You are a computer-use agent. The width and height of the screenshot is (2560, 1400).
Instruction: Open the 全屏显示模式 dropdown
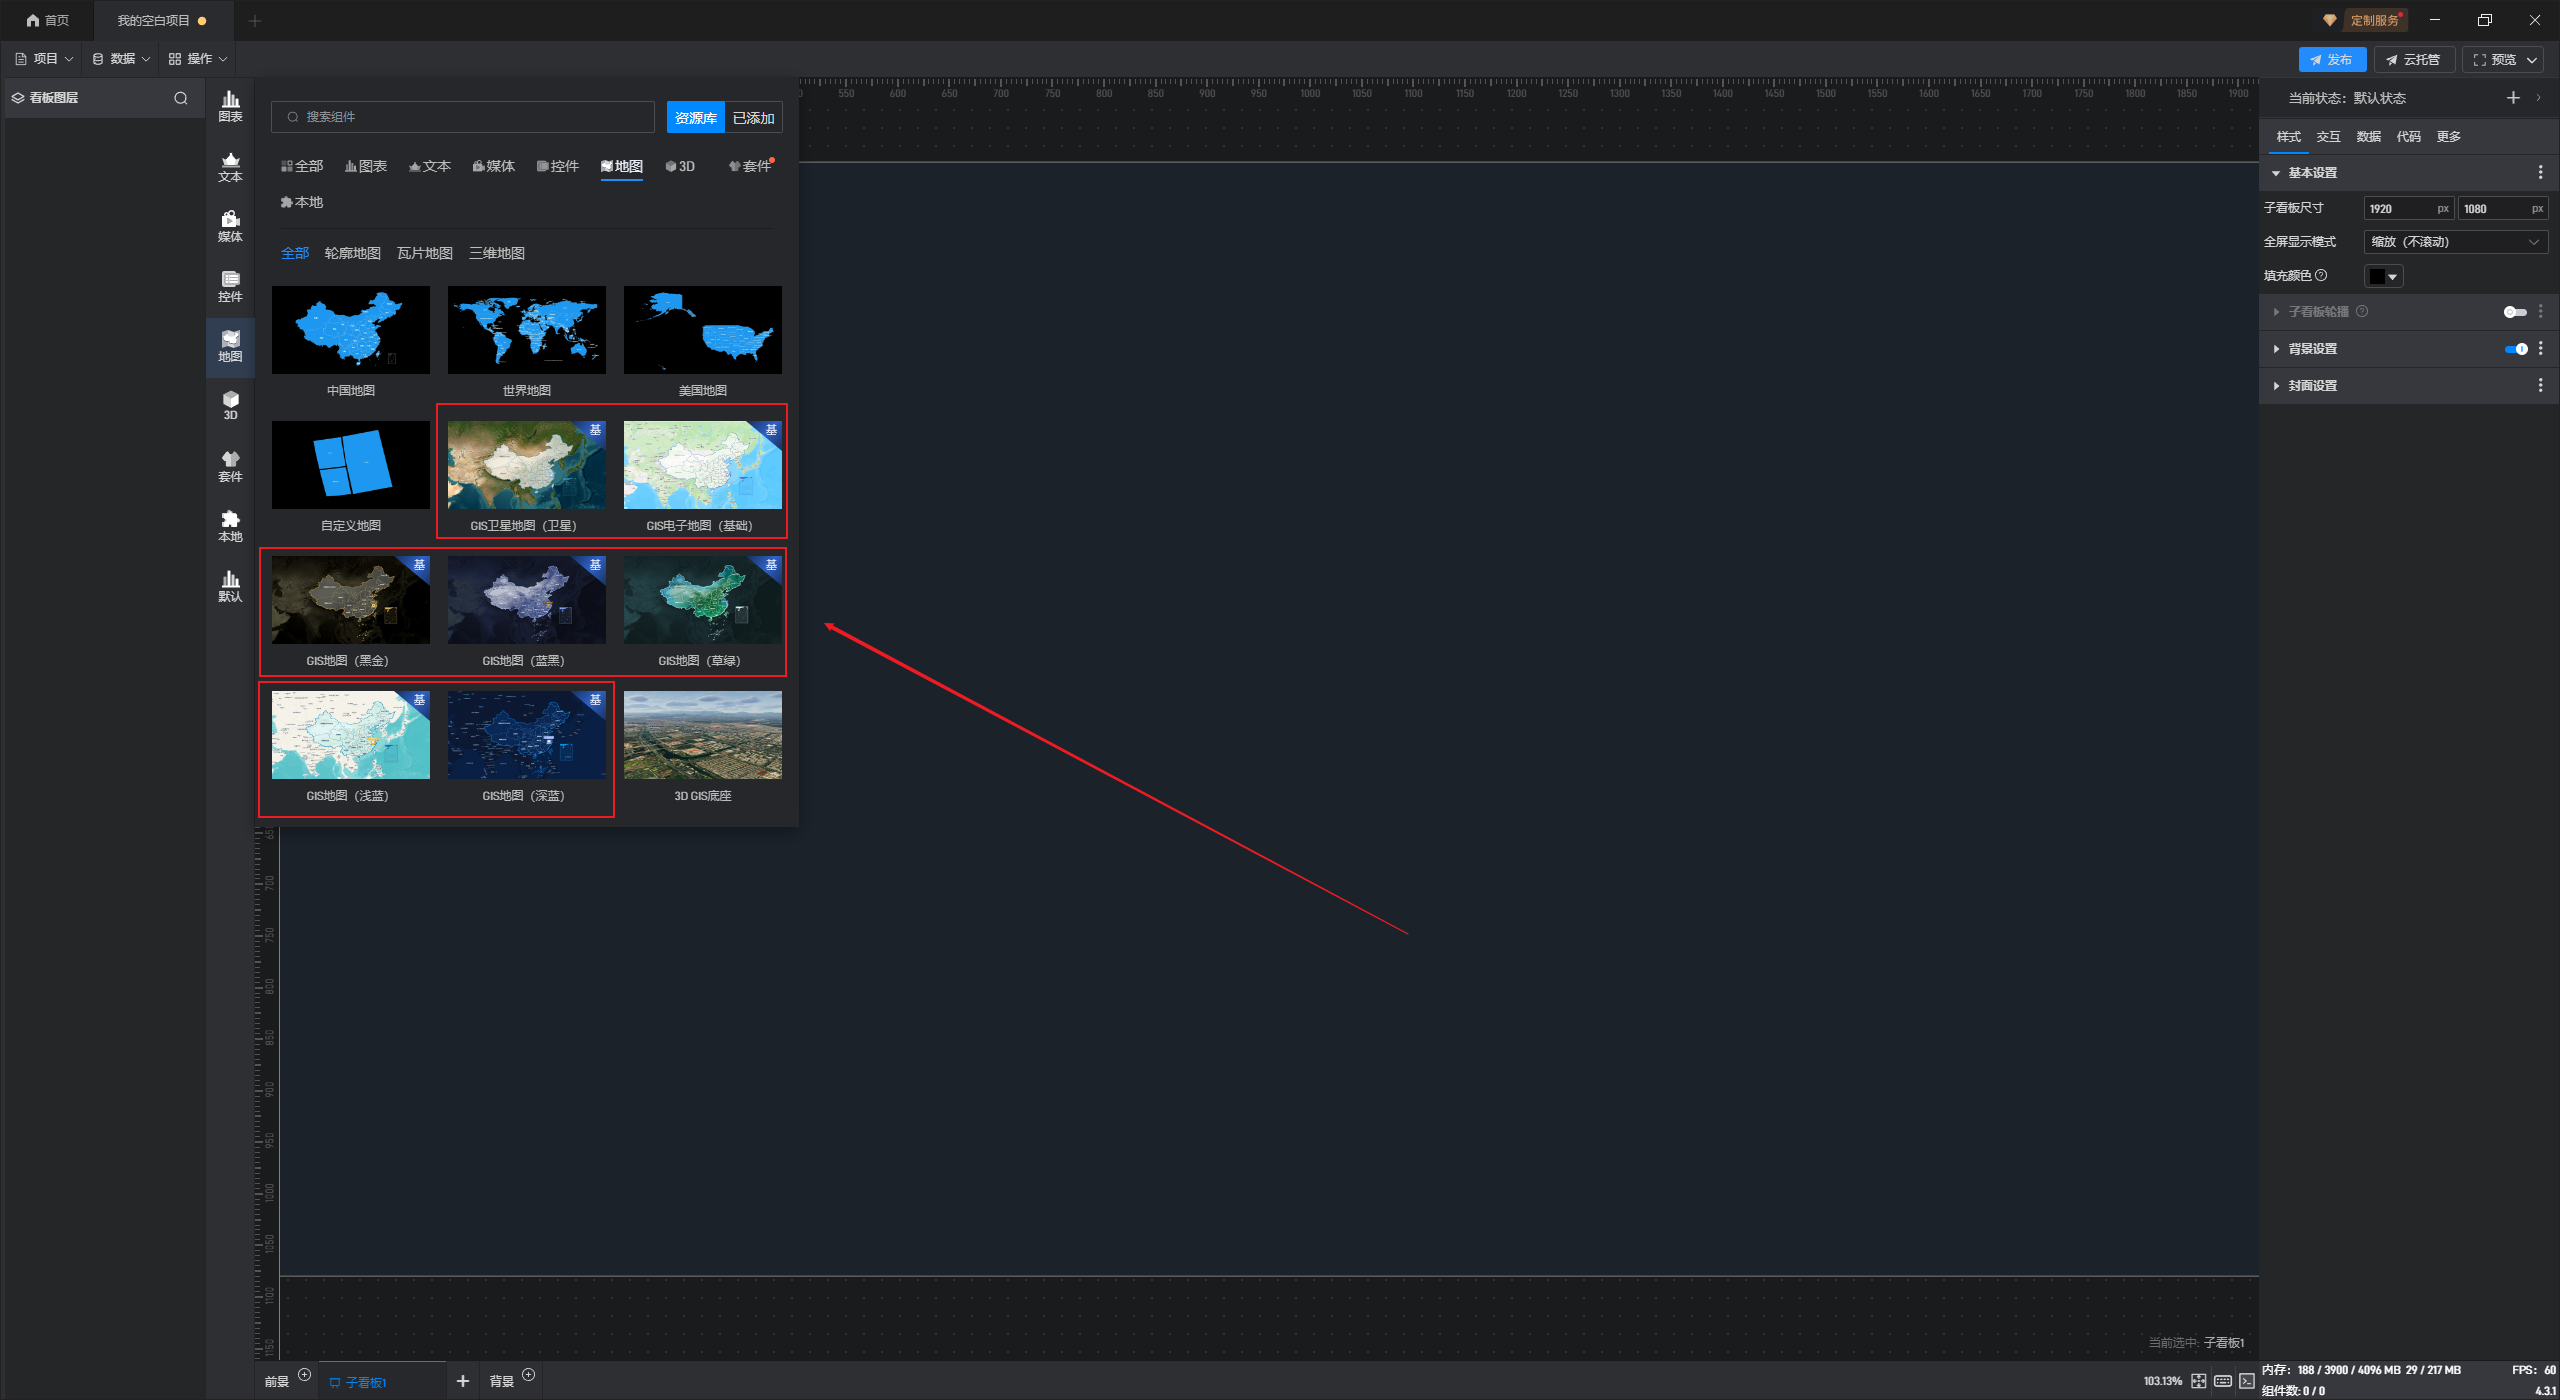tap(2454, 242)
